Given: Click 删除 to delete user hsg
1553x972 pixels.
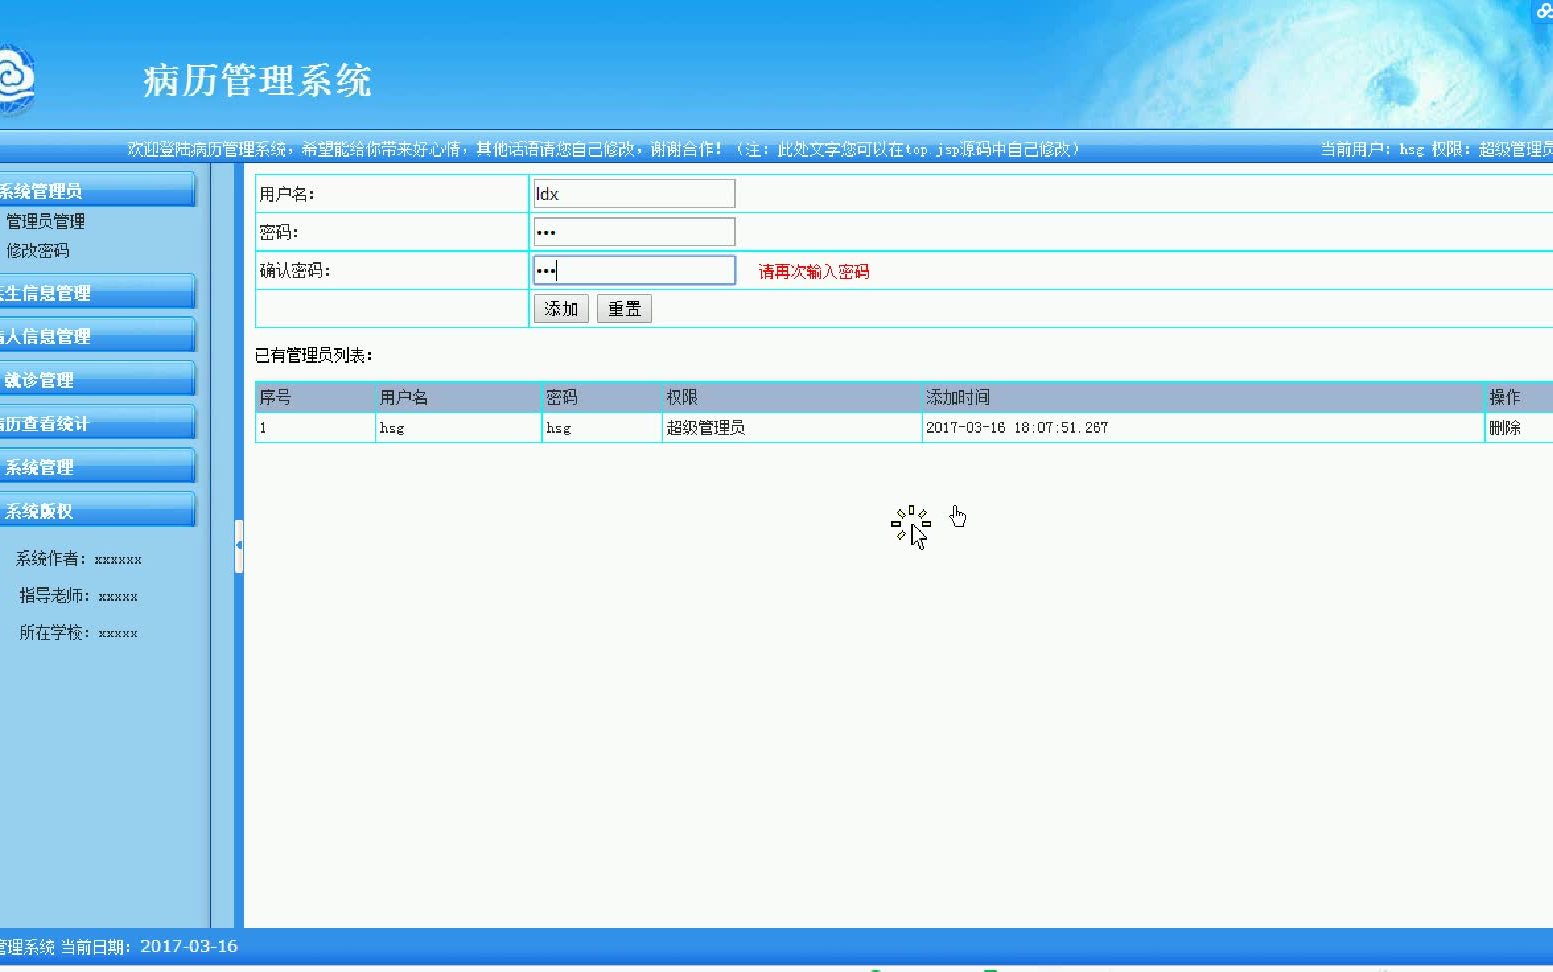Looking at the screenshot, I should tap(1506, 427).
